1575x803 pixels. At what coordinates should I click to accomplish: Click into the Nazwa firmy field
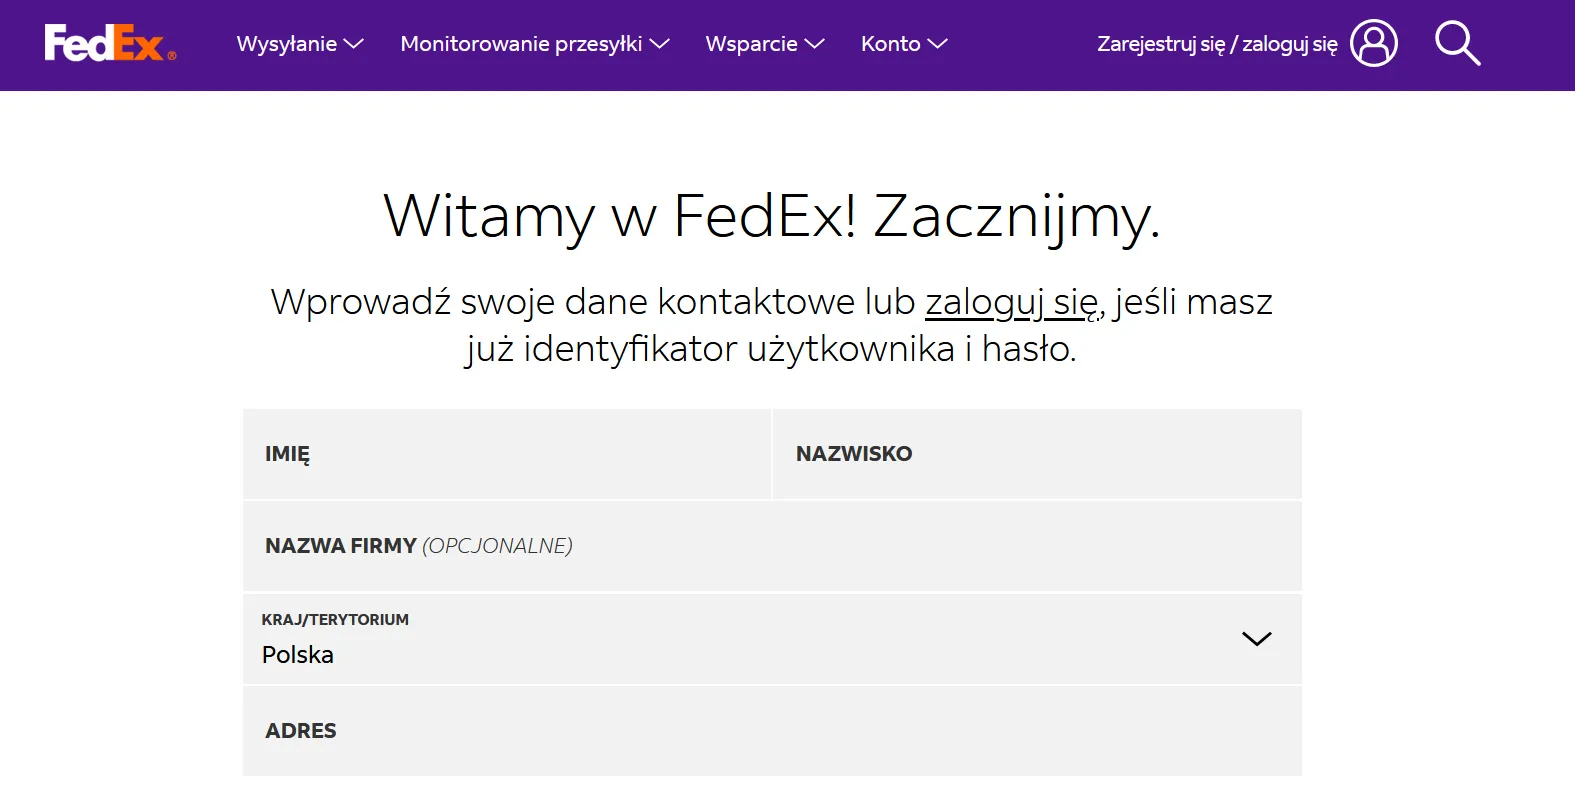(x=771, y=546)
